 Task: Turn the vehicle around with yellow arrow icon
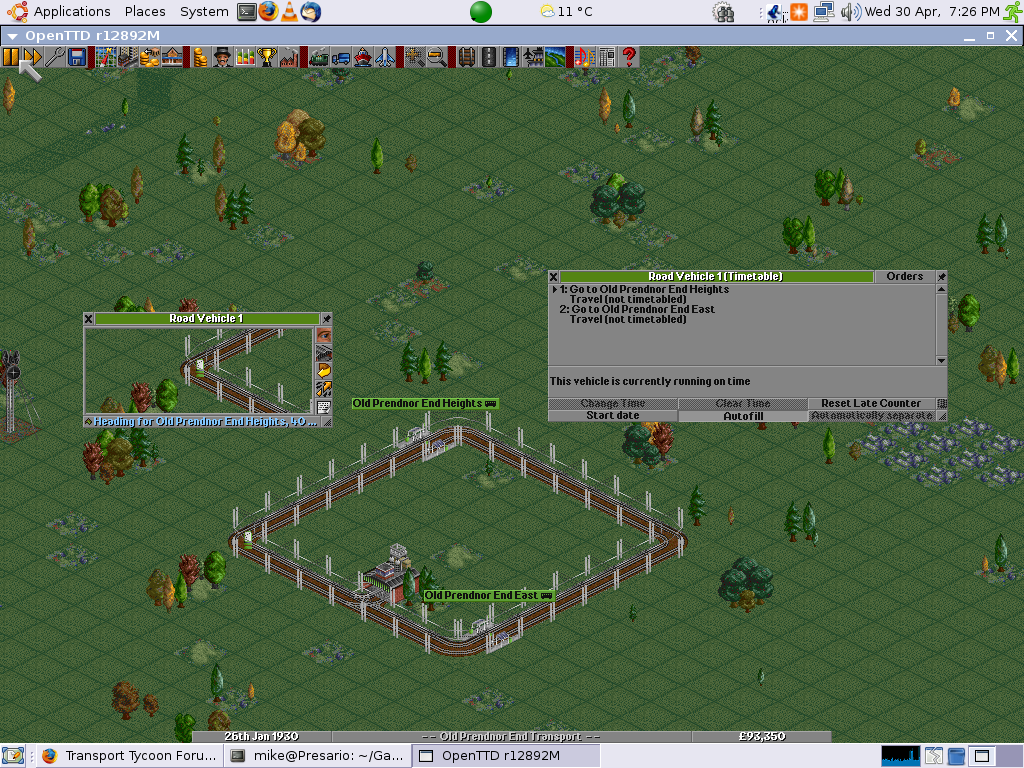(324, 371)
